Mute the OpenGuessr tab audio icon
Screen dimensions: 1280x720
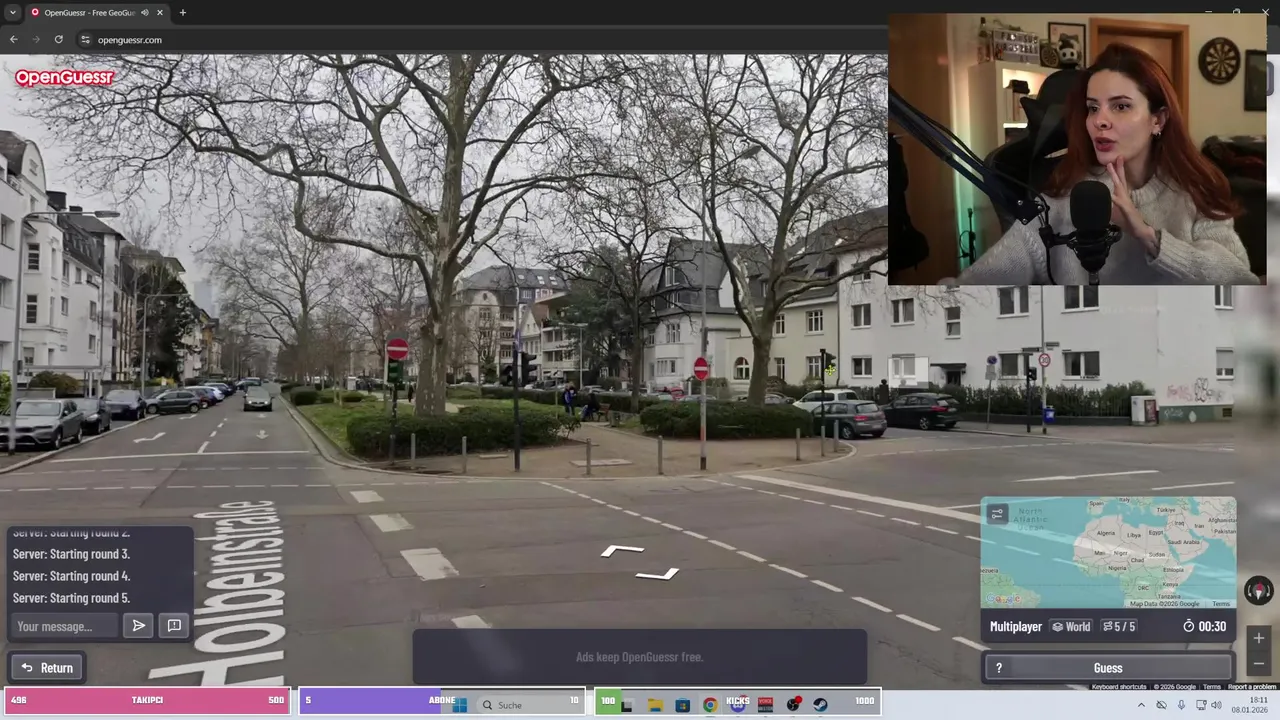pyautogui.click(x=145, y=13)
